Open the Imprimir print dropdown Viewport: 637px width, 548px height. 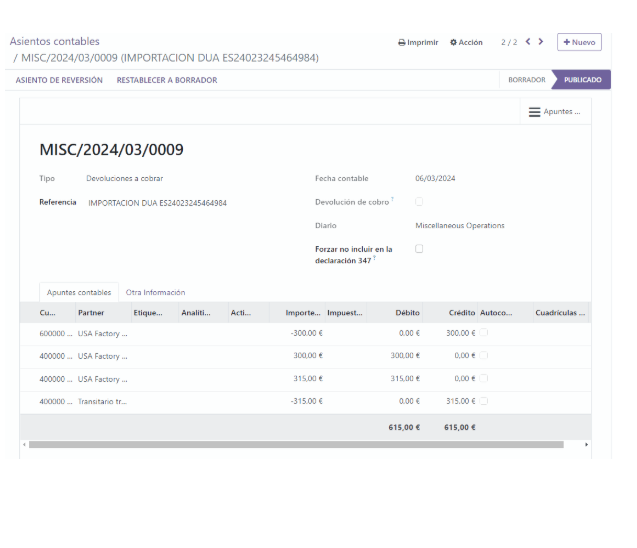418,43
